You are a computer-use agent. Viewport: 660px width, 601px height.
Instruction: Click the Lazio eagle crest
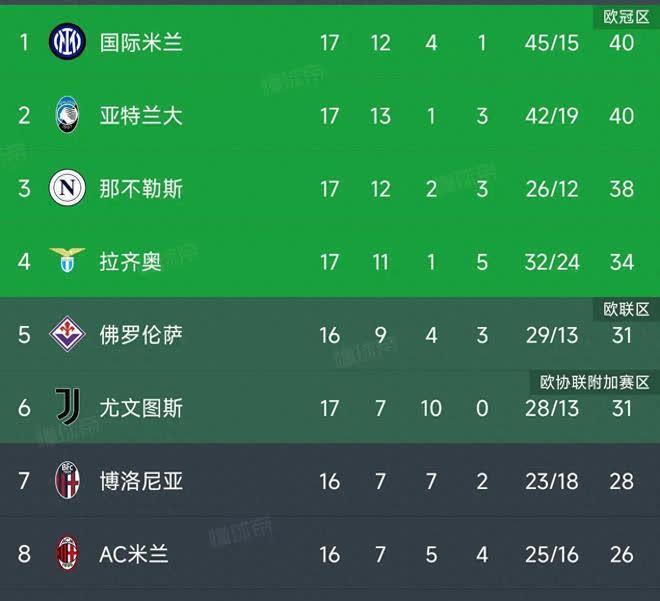coord(67,260)
